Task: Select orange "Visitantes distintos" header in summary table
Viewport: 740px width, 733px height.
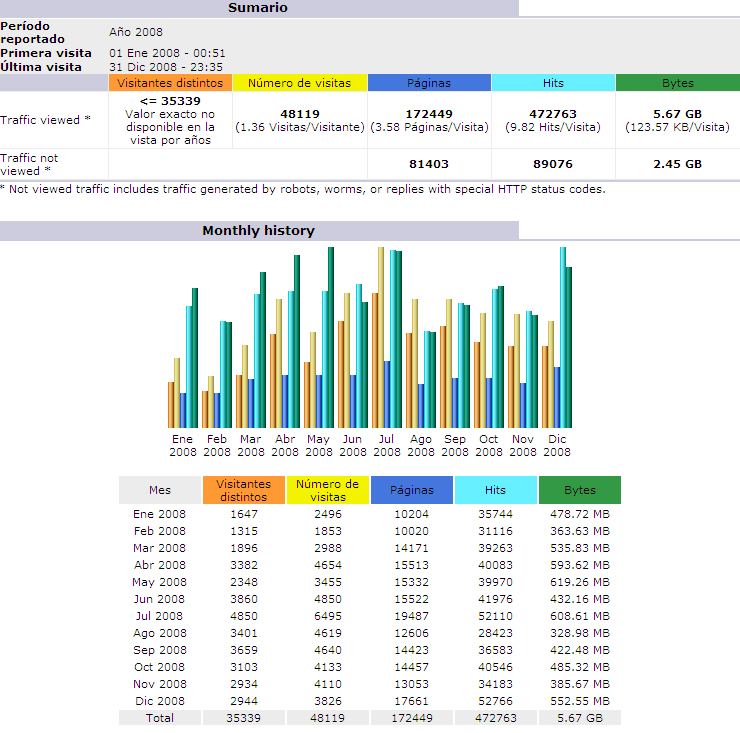Action: coord(170,83)
